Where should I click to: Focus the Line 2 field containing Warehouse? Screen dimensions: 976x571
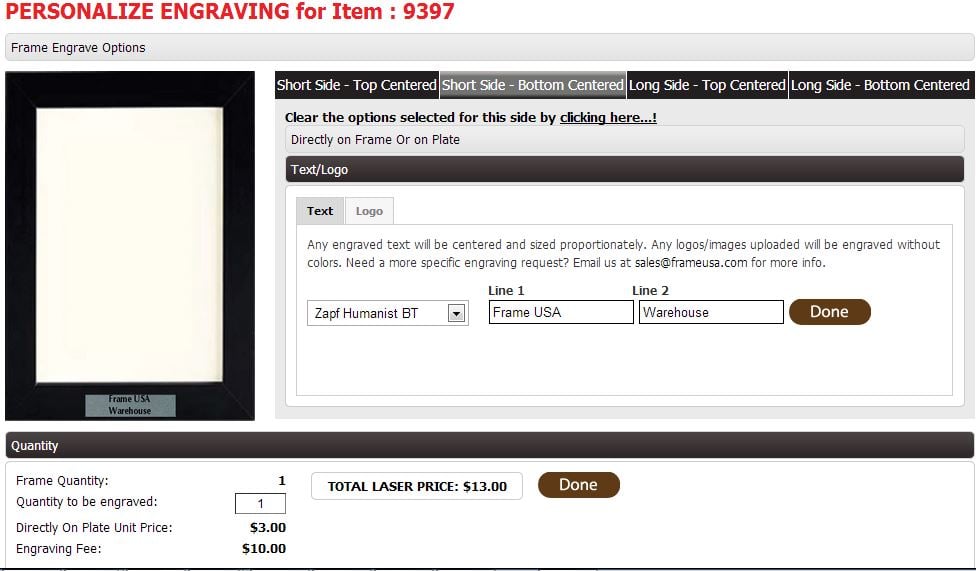711,313
